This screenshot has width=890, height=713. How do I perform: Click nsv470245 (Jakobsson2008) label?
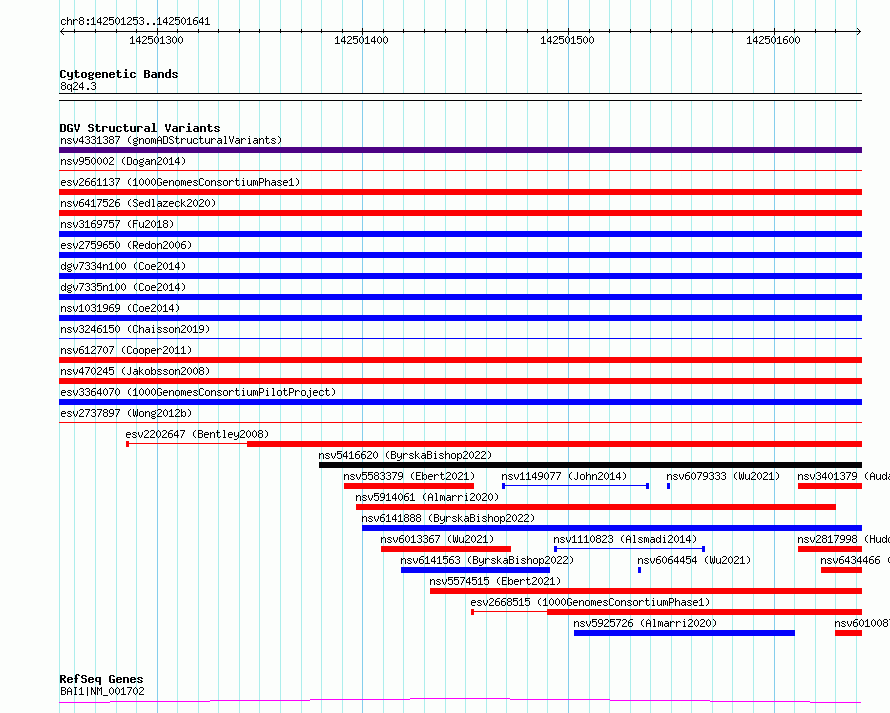click(135, 371)
